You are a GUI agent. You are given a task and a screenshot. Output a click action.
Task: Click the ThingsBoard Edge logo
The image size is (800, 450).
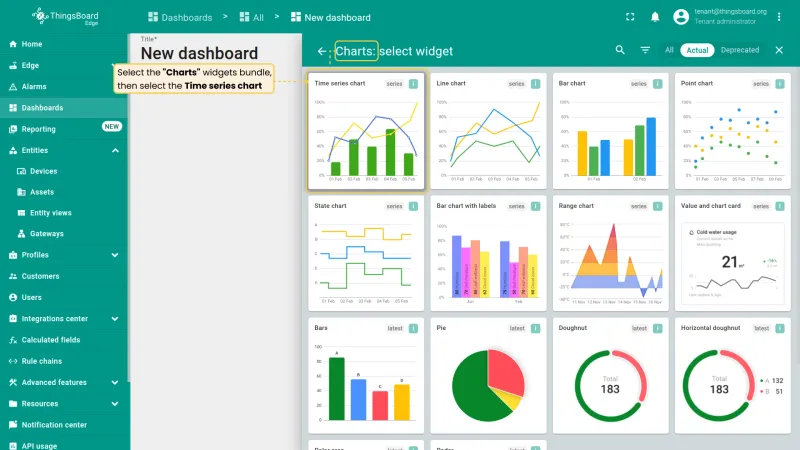[x=65, y=17]
